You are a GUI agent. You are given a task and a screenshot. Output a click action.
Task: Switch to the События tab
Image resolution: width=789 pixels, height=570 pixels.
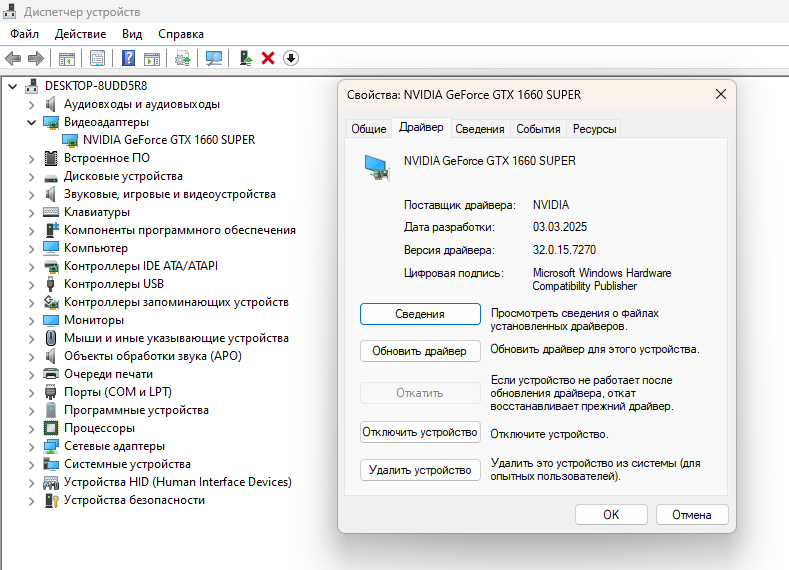[538, 129]
